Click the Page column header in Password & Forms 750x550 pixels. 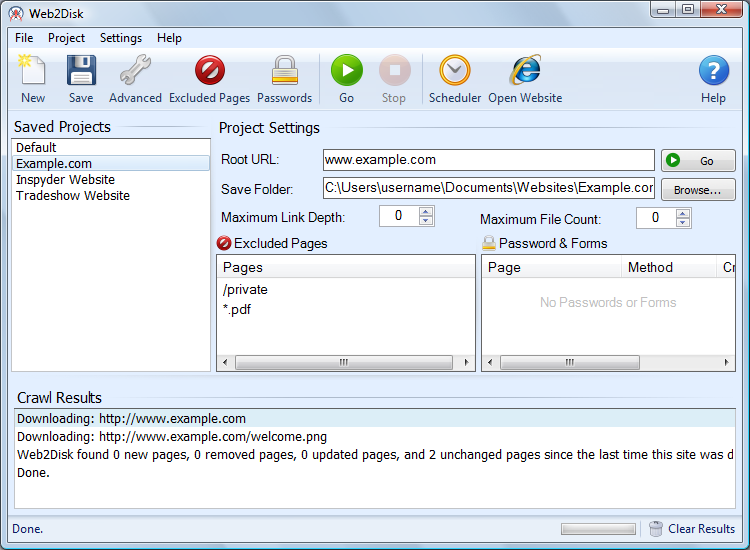coord(551,267)
